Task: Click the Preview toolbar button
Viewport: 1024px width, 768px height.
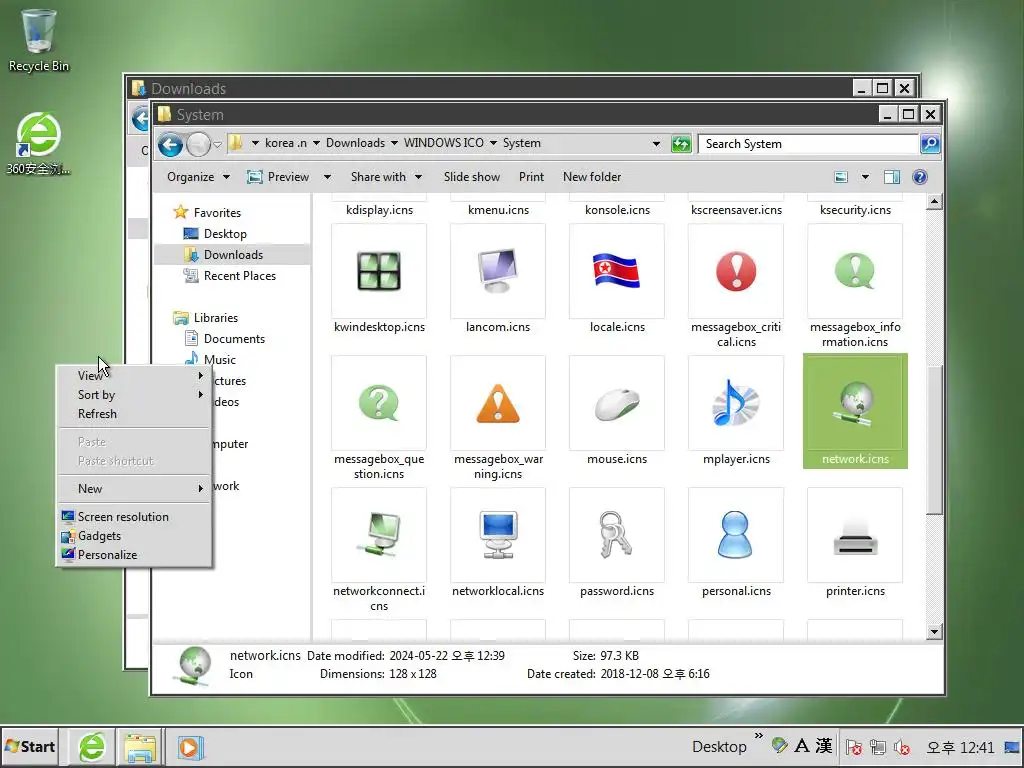Action: tap(279, 177)
